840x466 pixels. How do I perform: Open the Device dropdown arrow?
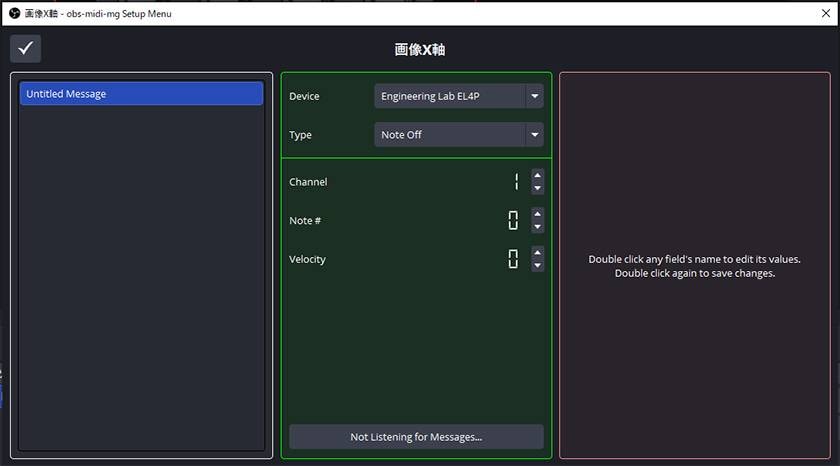[535, 96]
